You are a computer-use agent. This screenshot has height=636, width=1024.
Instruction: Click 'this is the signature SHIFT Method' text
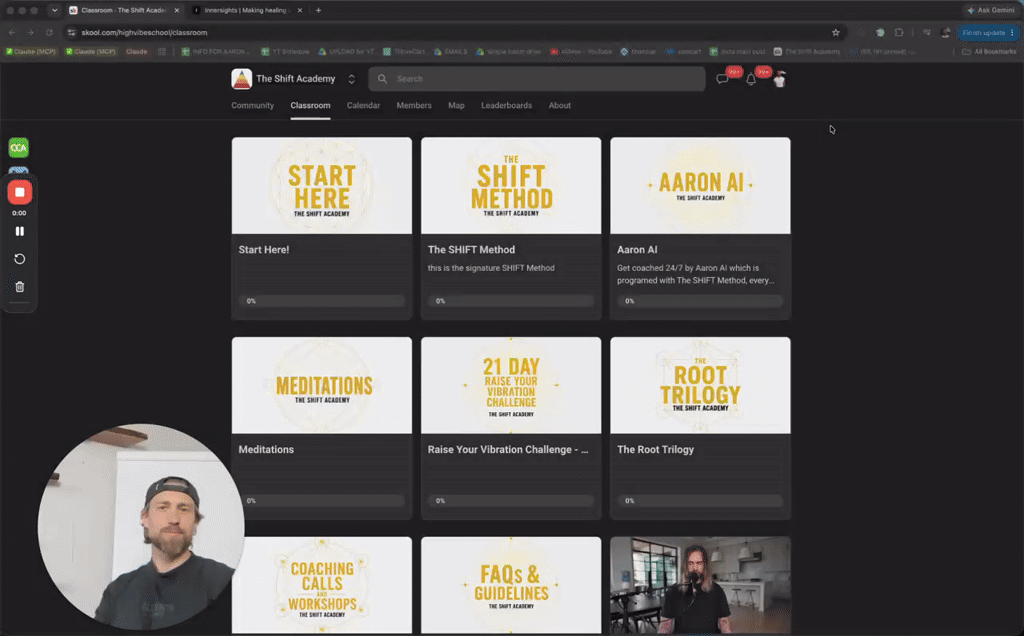pos(491,268)
